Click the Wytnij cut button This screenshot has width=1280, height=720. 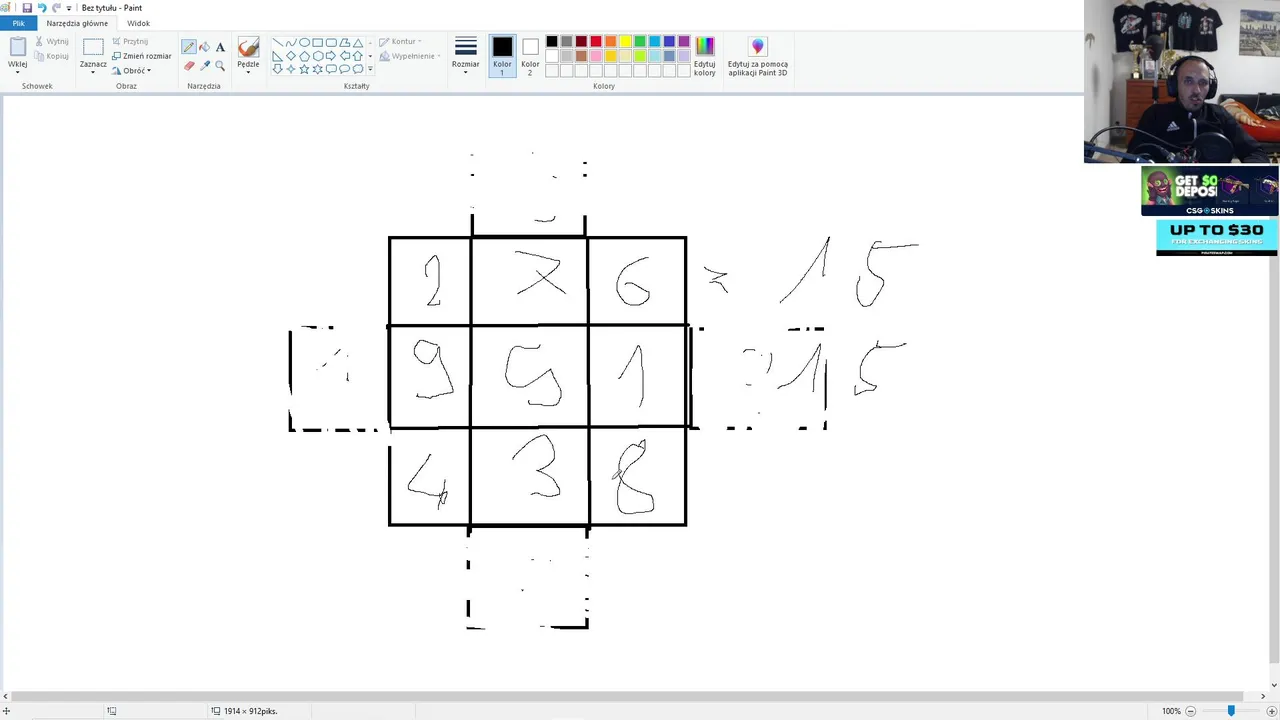52,41
